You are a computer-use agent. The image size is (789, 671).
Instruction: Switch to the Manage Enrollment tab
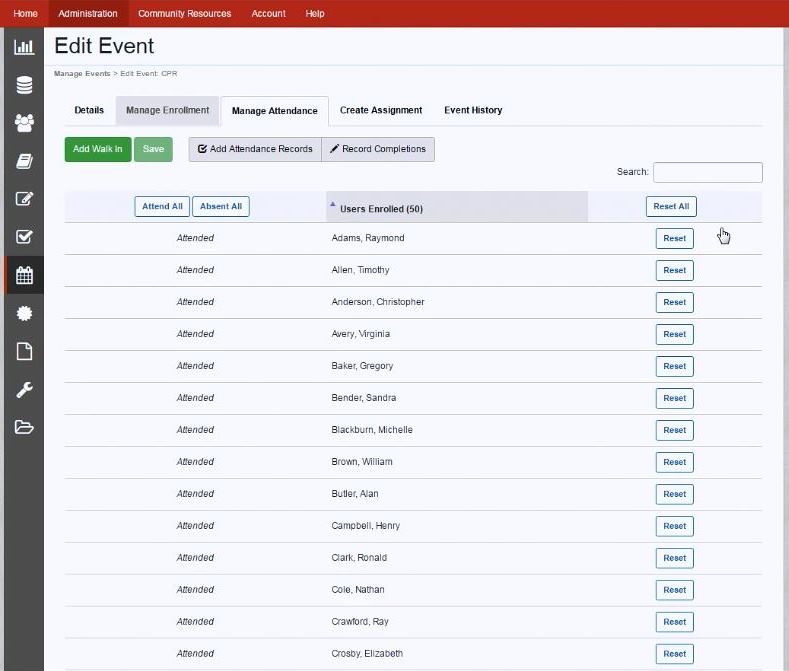pyautogui.click(x=168, y=110)
